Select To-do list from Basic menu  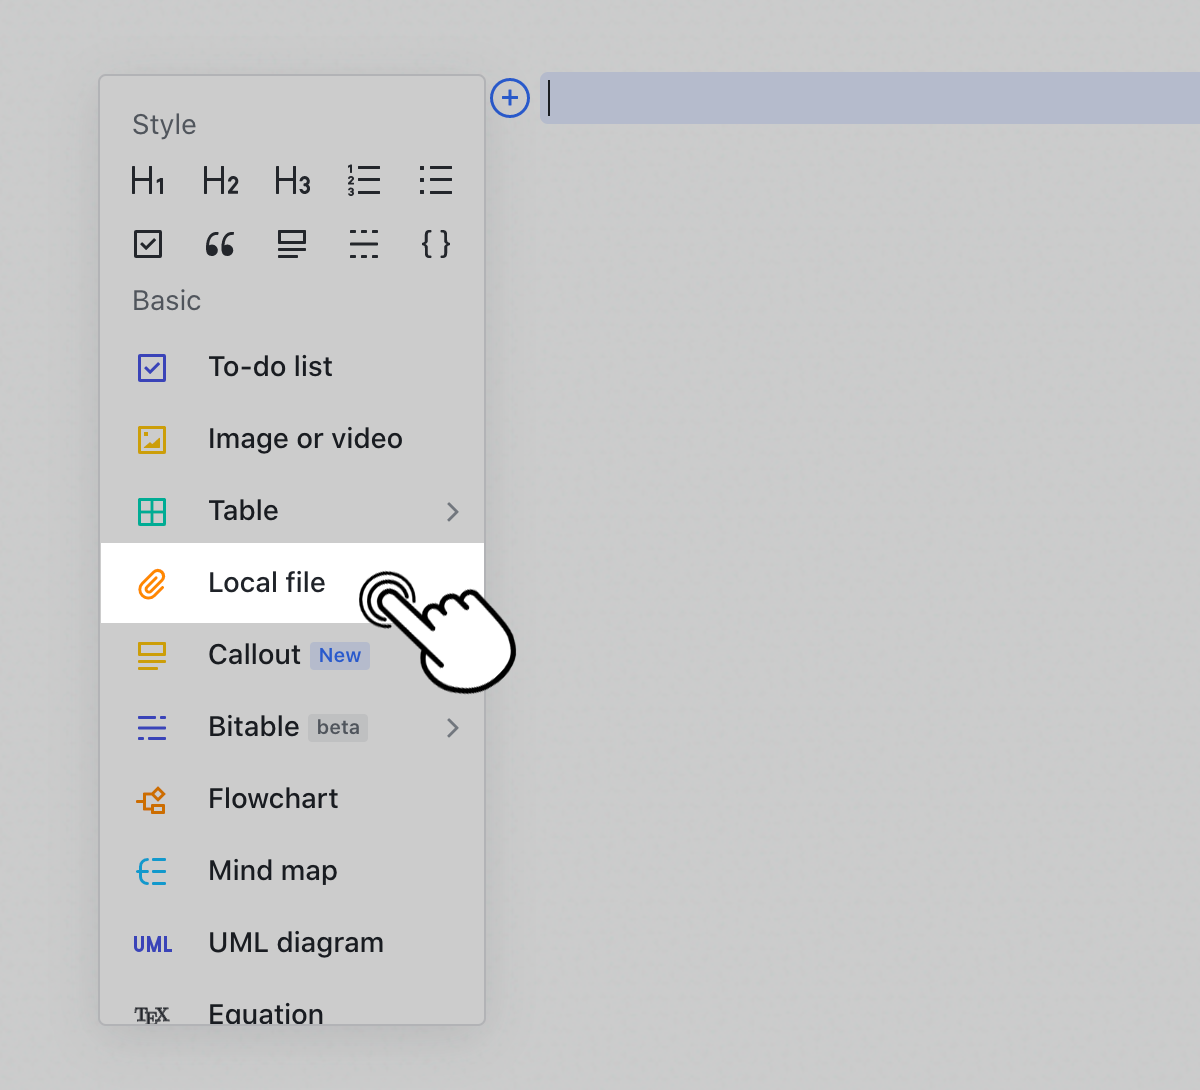point(270,367)
